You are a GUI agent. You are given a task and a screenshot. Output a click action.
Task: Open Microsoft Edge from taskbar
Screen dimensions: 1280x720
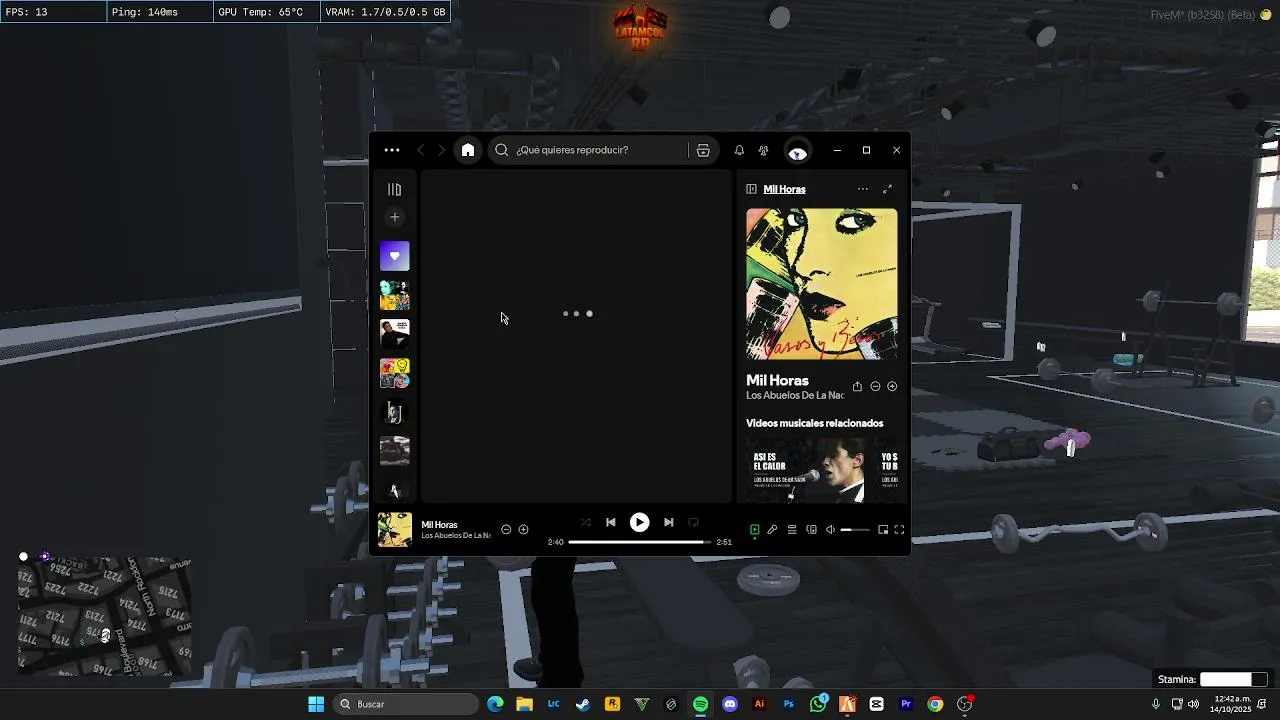(495, 704)
